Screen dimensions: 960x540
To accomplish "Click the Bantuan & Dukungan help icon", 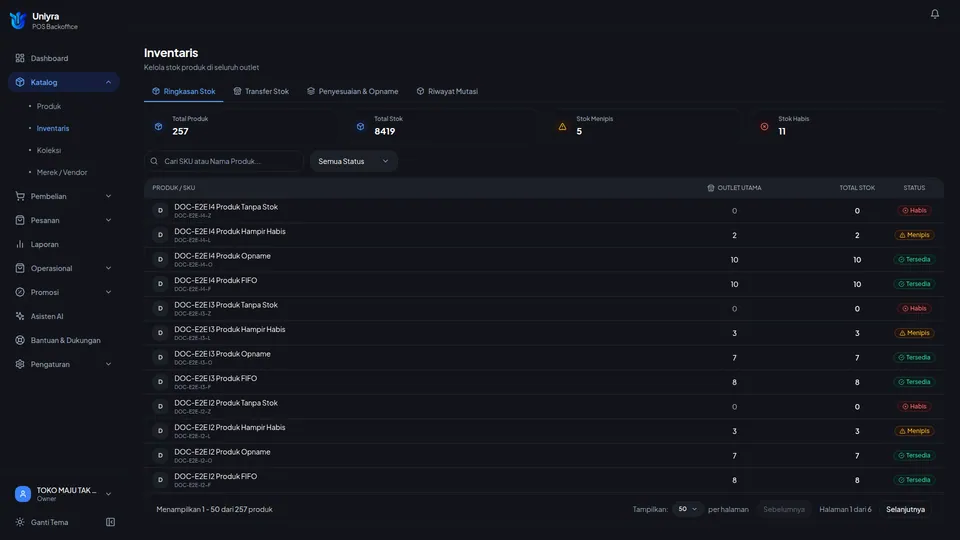I will pos(20,340).
